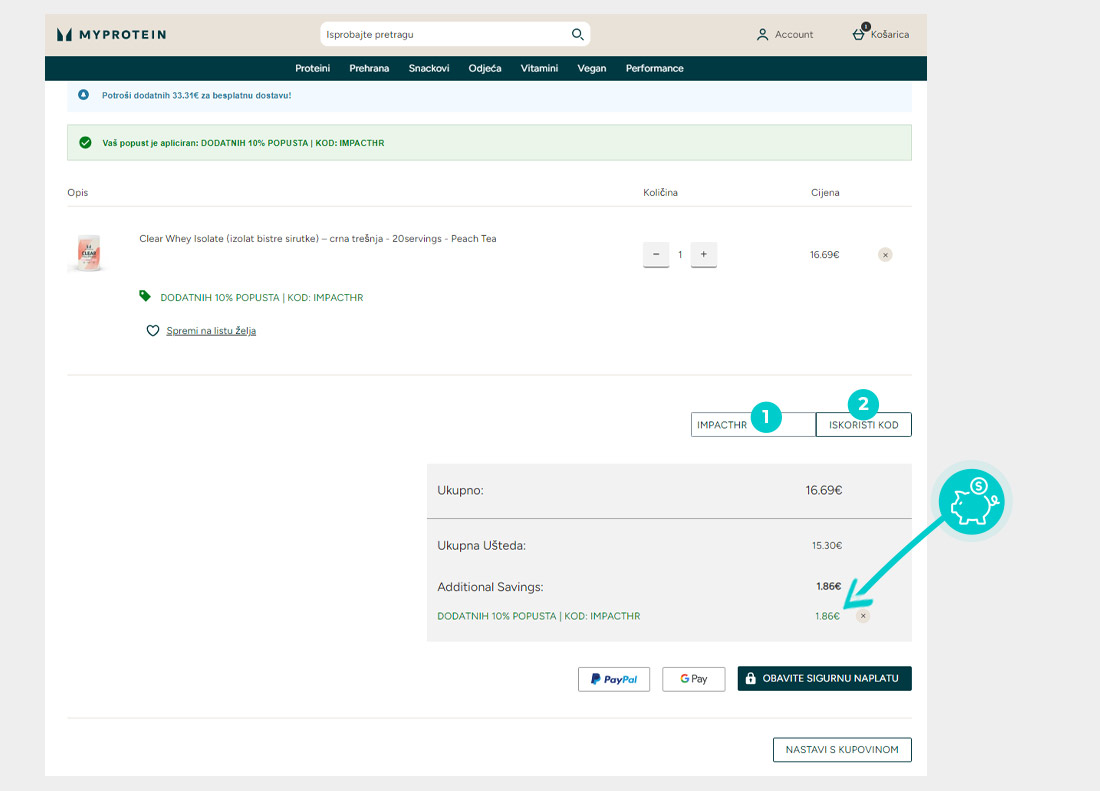Open the Vitamini menu
1100x791 pixels.
pos(539,68)
